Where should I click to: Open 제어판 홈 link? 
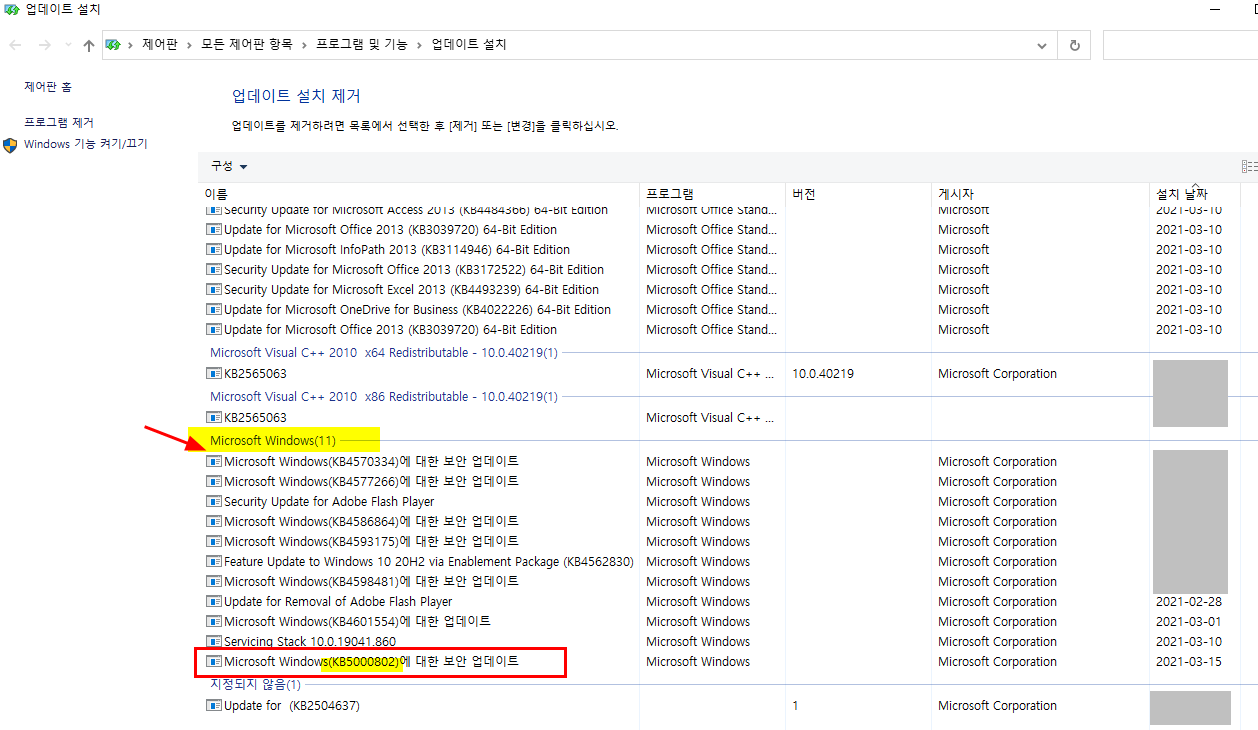[x=48, y=87]
